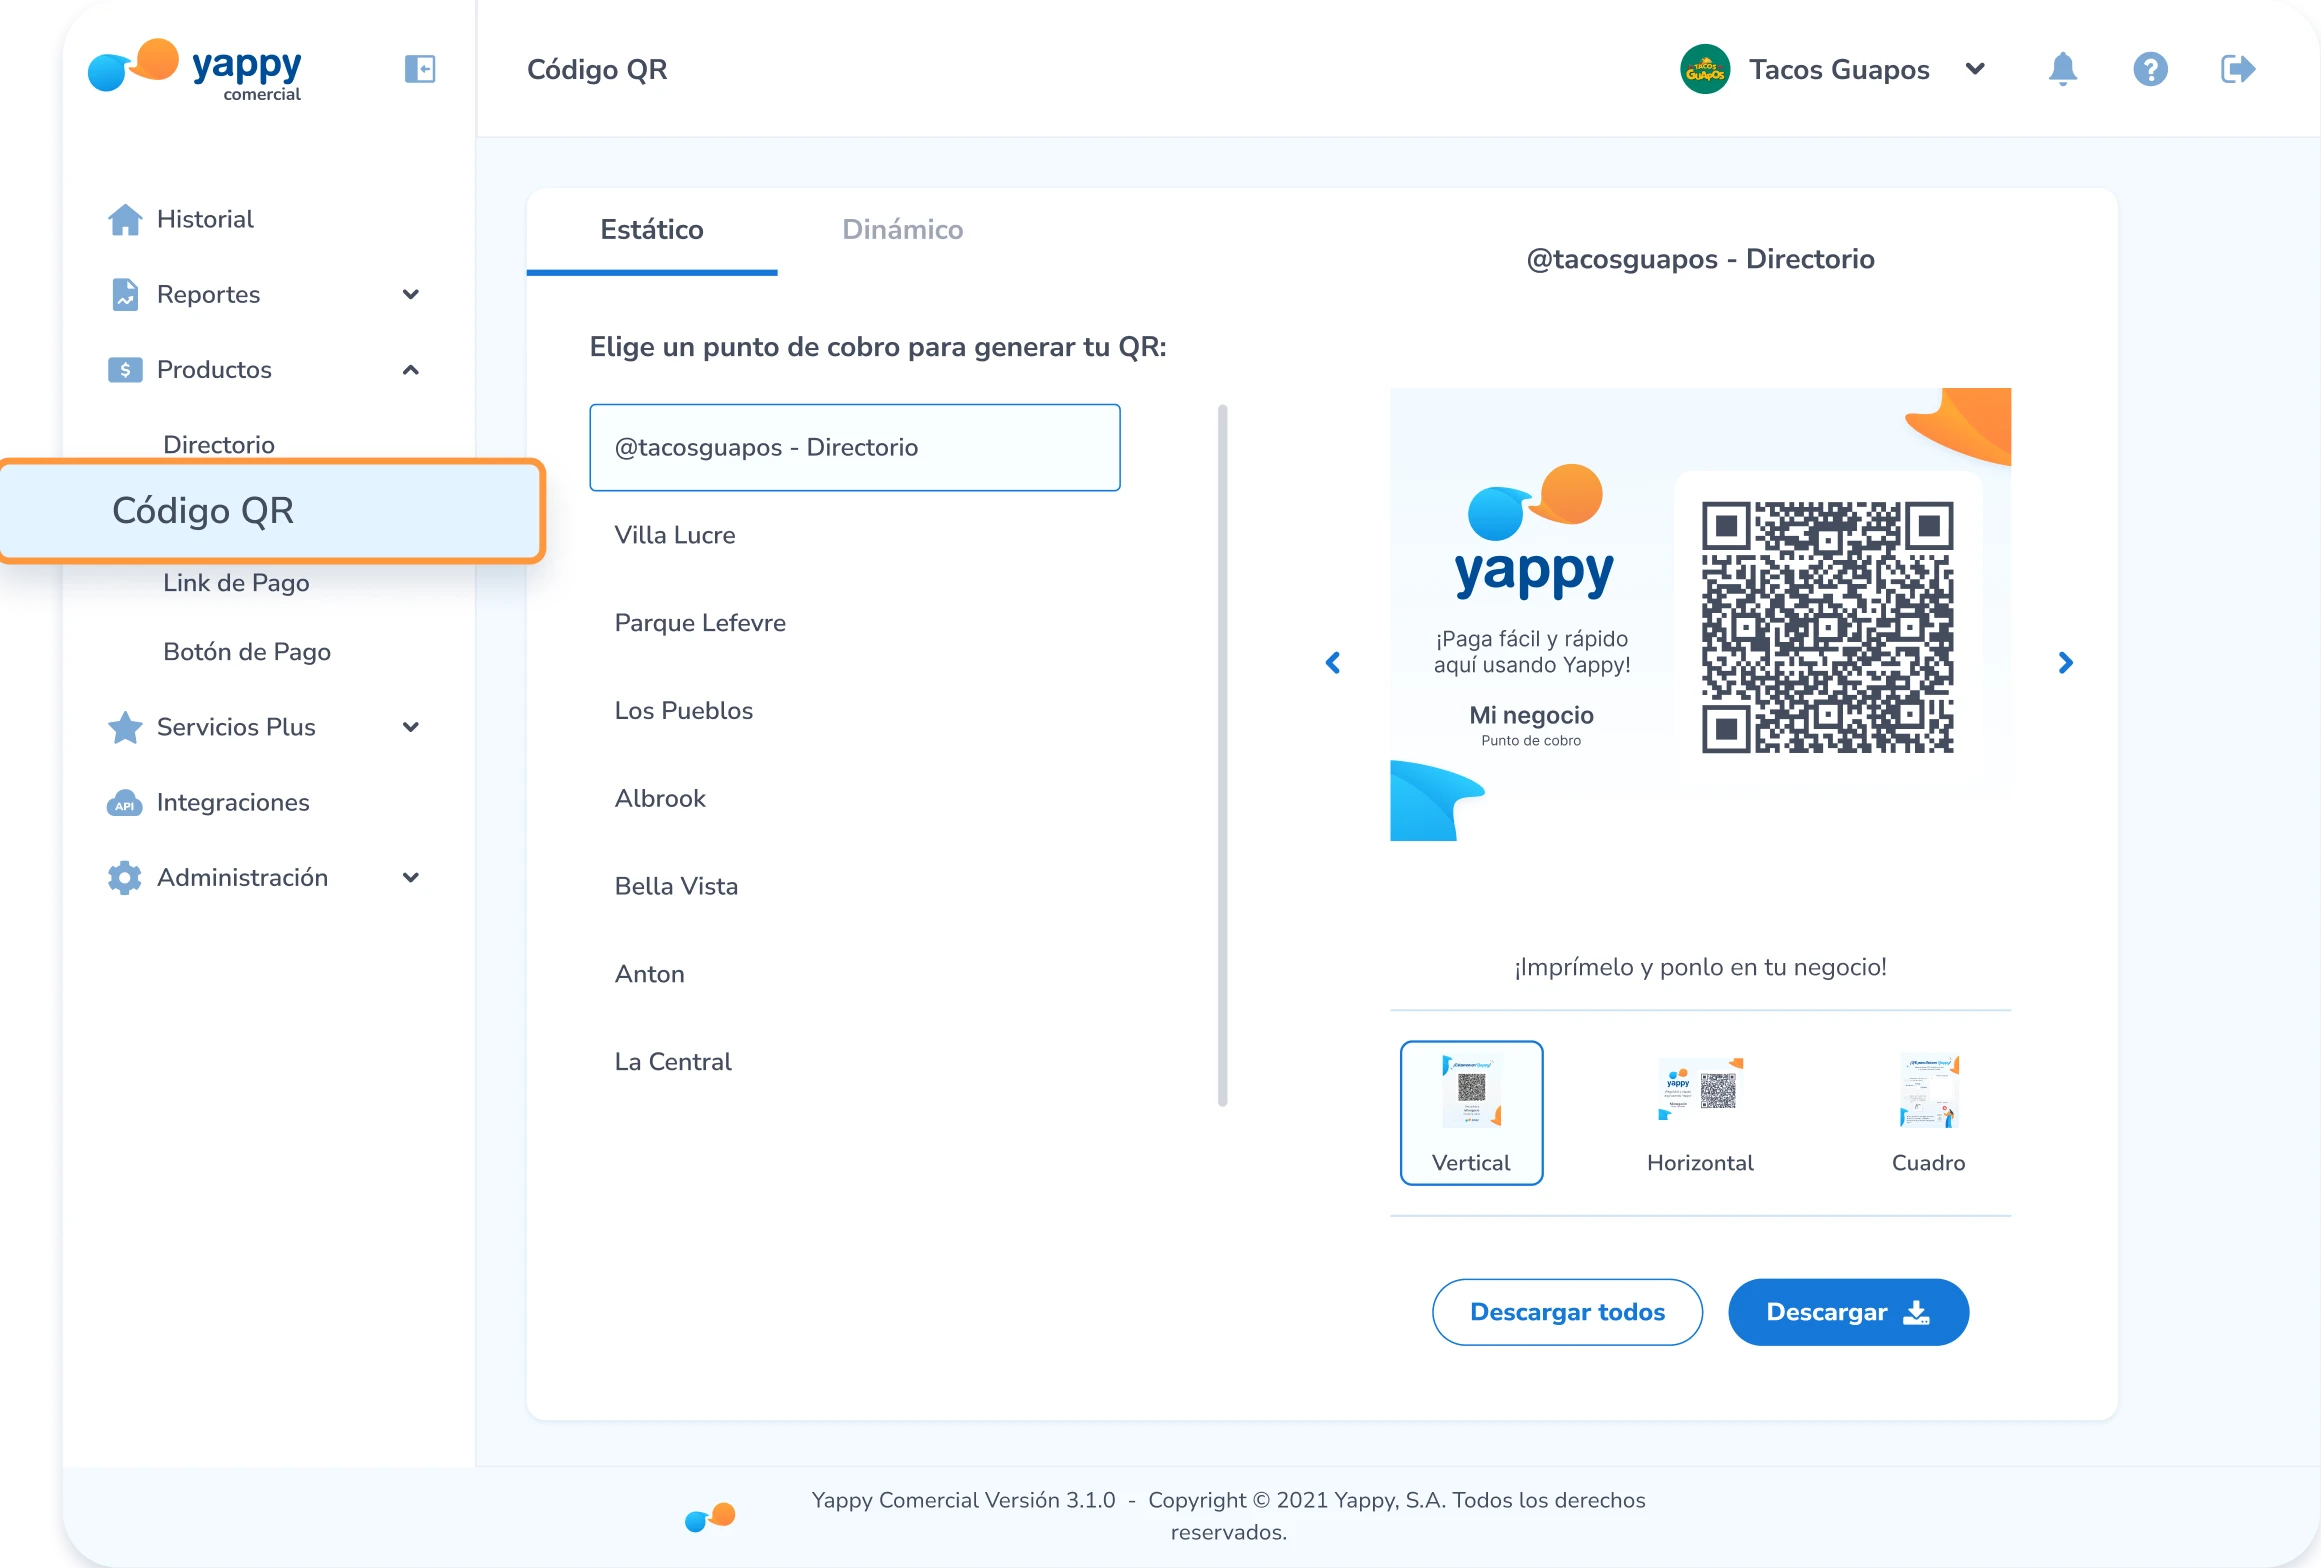This screenshot has height=1568, width=2321.
Task: Select the Cuadro layout option
Action: [1928, 1113]
